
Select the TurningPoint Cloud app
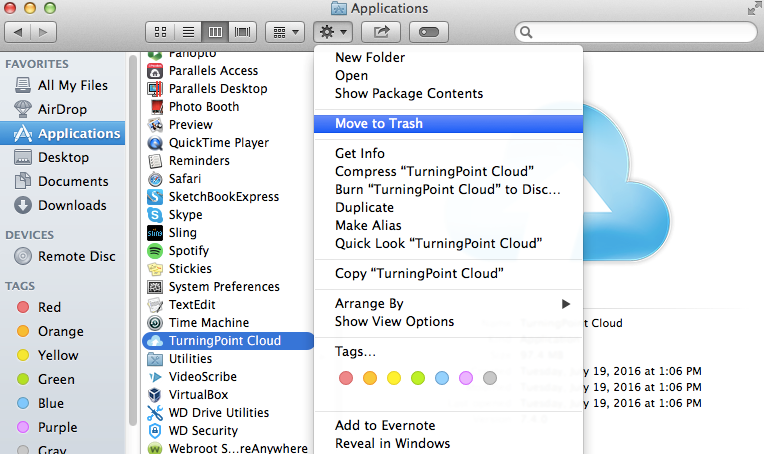pyautogui.click(x=228, y=340)
